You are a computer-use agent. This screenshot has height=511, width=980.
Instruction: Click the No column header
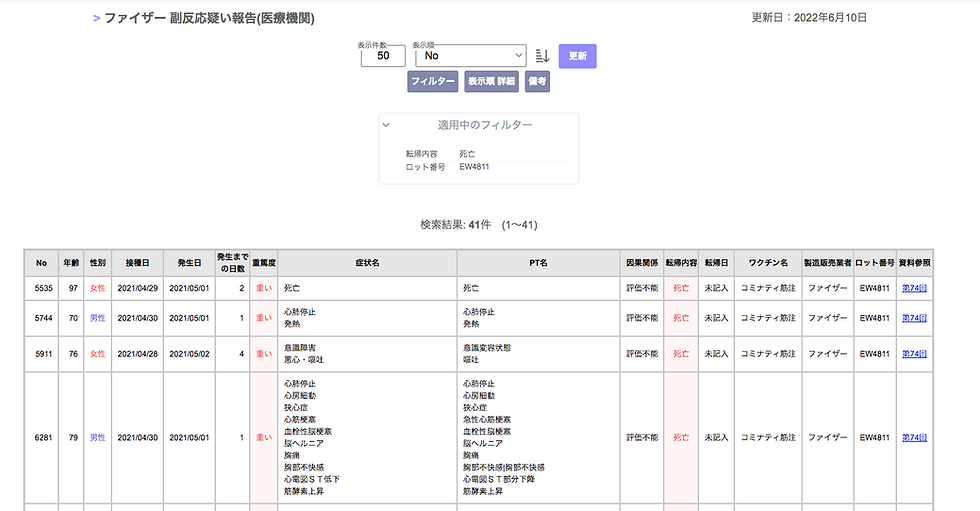tap(41, 263)
